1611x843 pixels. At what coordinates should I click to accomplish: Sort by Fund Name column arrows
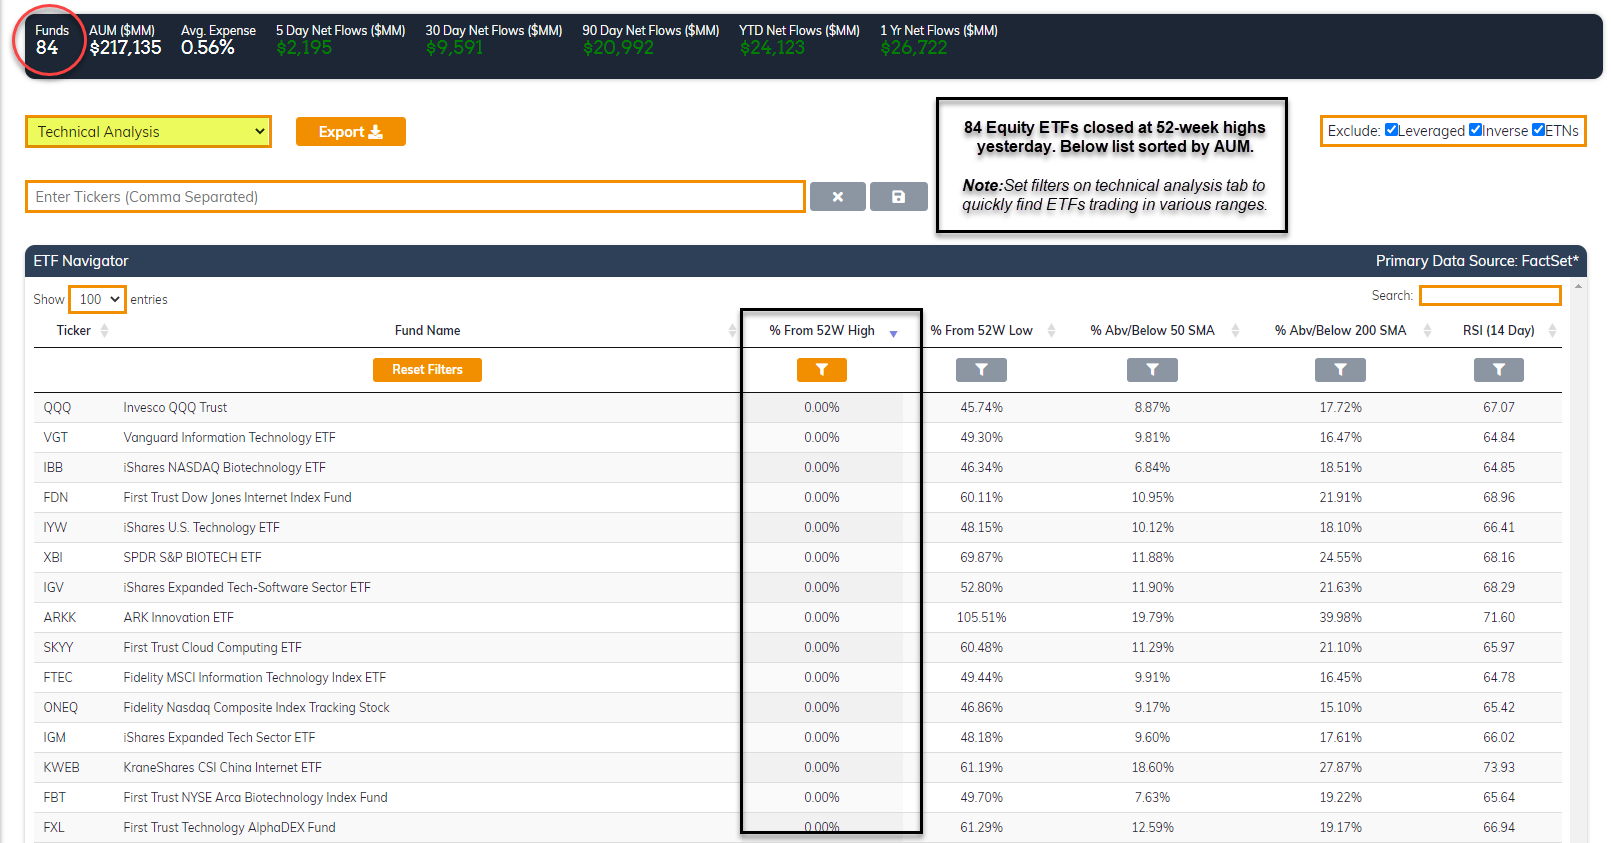[732, 331]
